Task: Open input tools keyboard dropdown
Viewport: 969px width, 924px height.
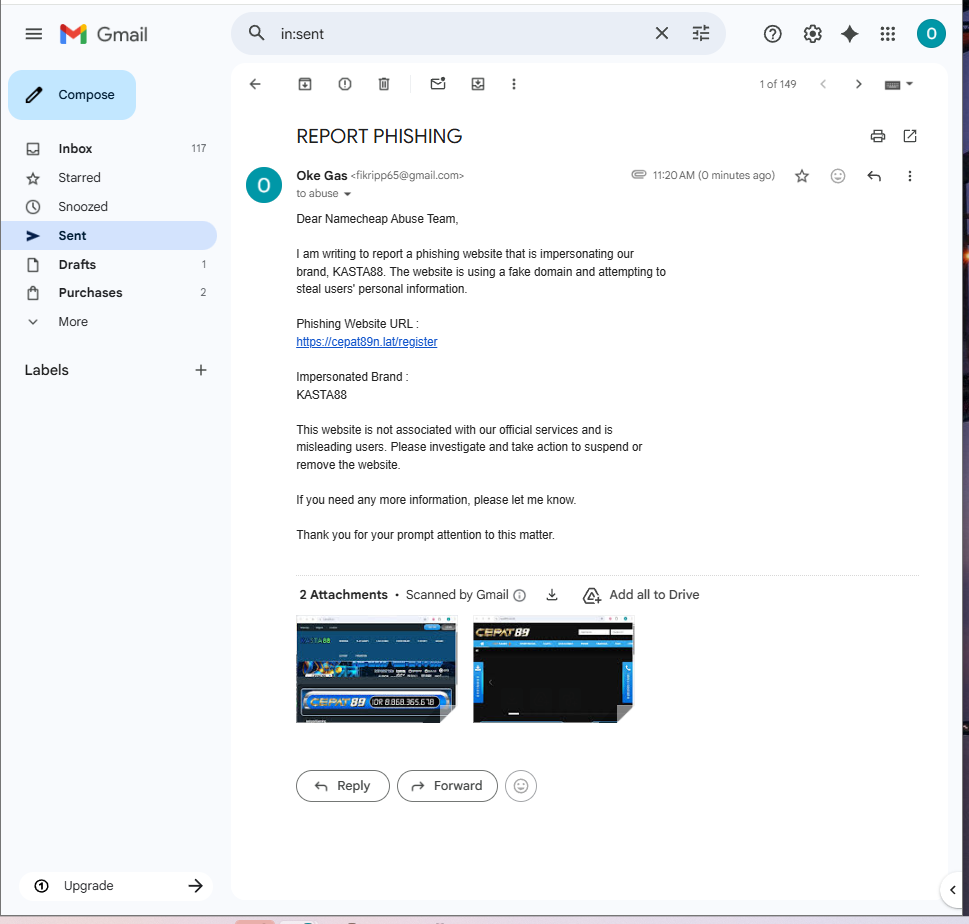Action: (899, 85)
